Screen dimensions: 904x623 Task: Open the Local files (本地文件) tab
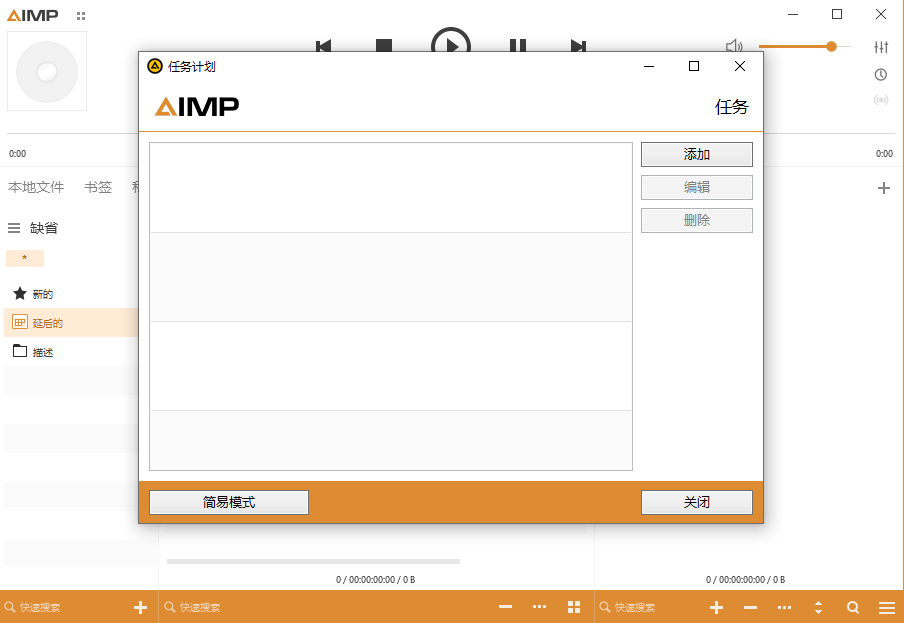tap(36, 187)
